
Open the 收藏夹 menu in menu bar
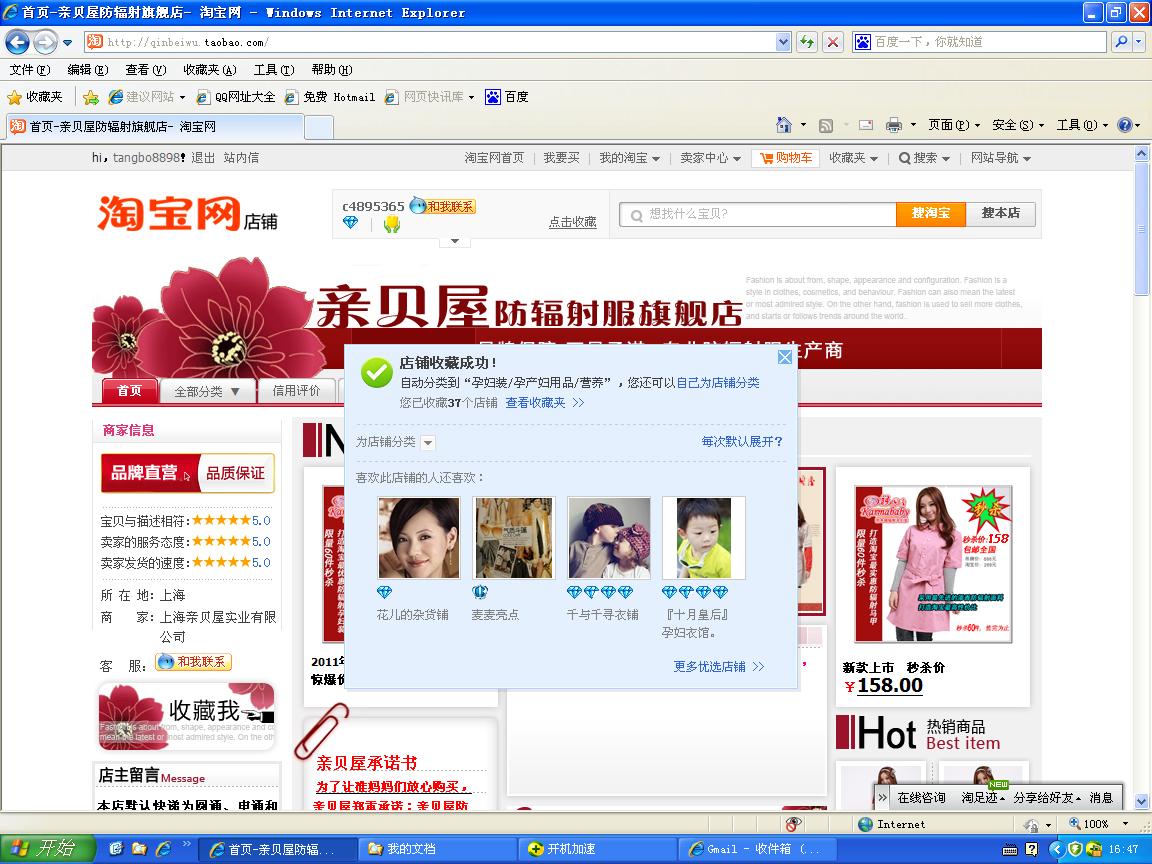tap(209, 70)
